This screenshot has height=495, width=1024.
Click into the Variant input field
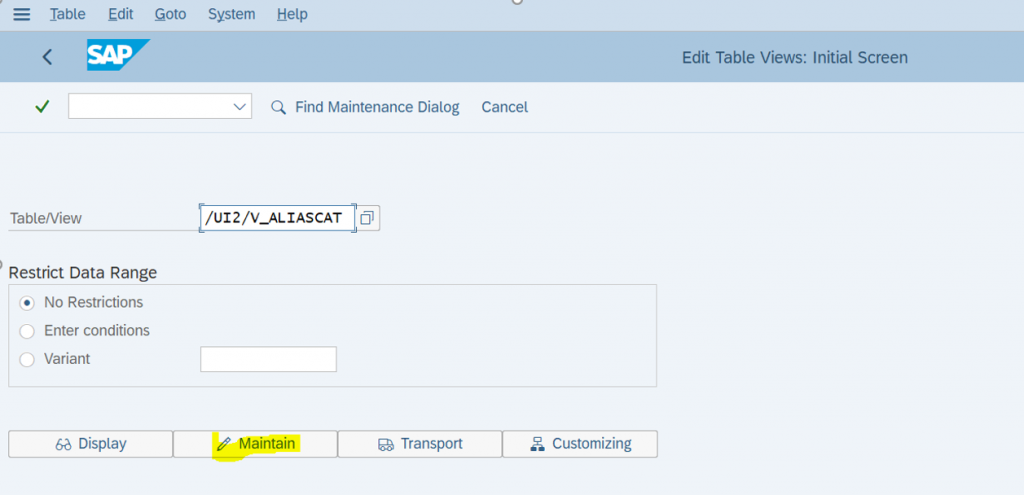coord(268,359)
